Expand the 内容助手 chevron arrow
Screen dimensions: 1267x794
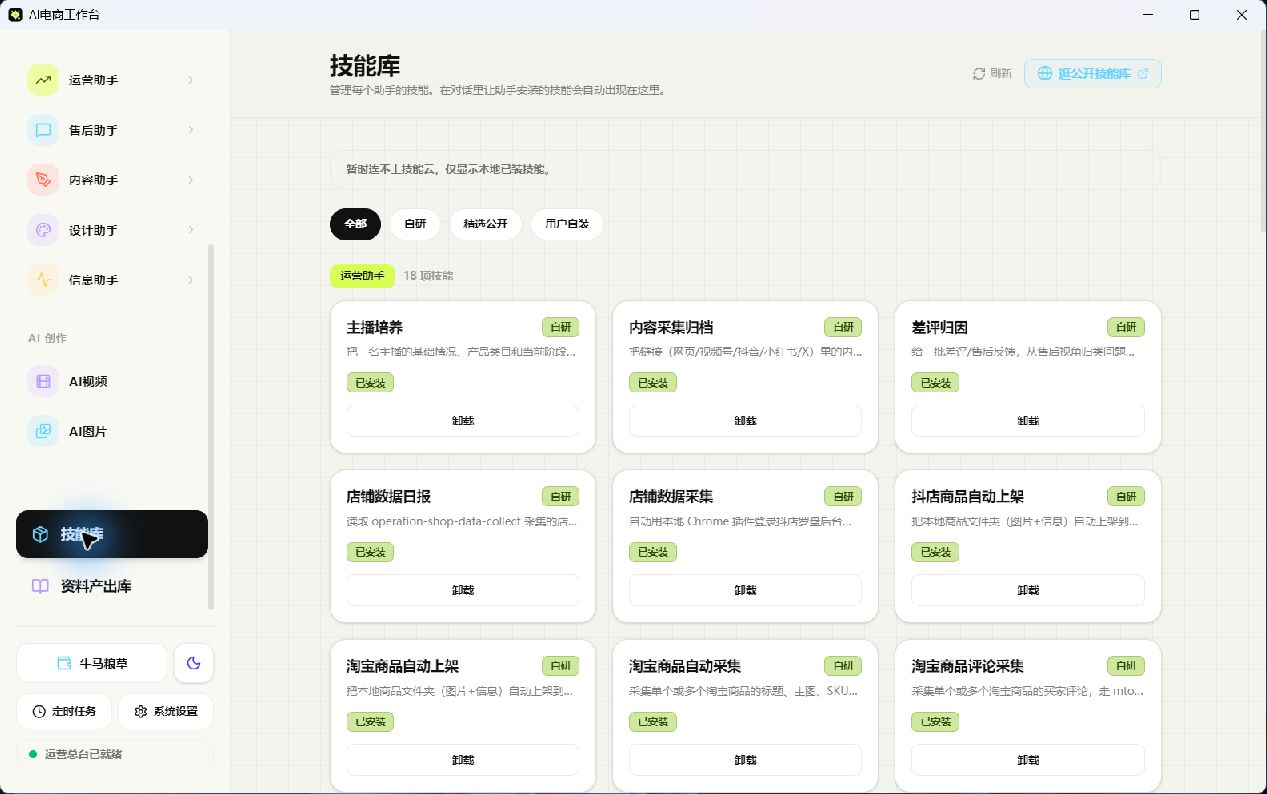pyautogui.click(x=191, y=180)
